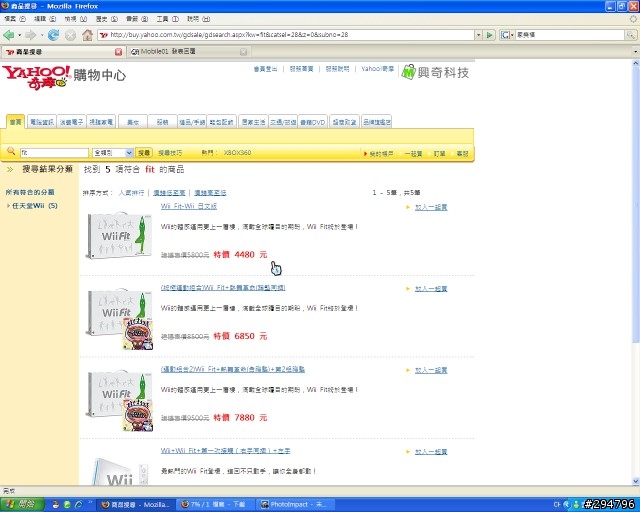
Task: Click the Firefox Back arrow button
Action: coord(8,35)
